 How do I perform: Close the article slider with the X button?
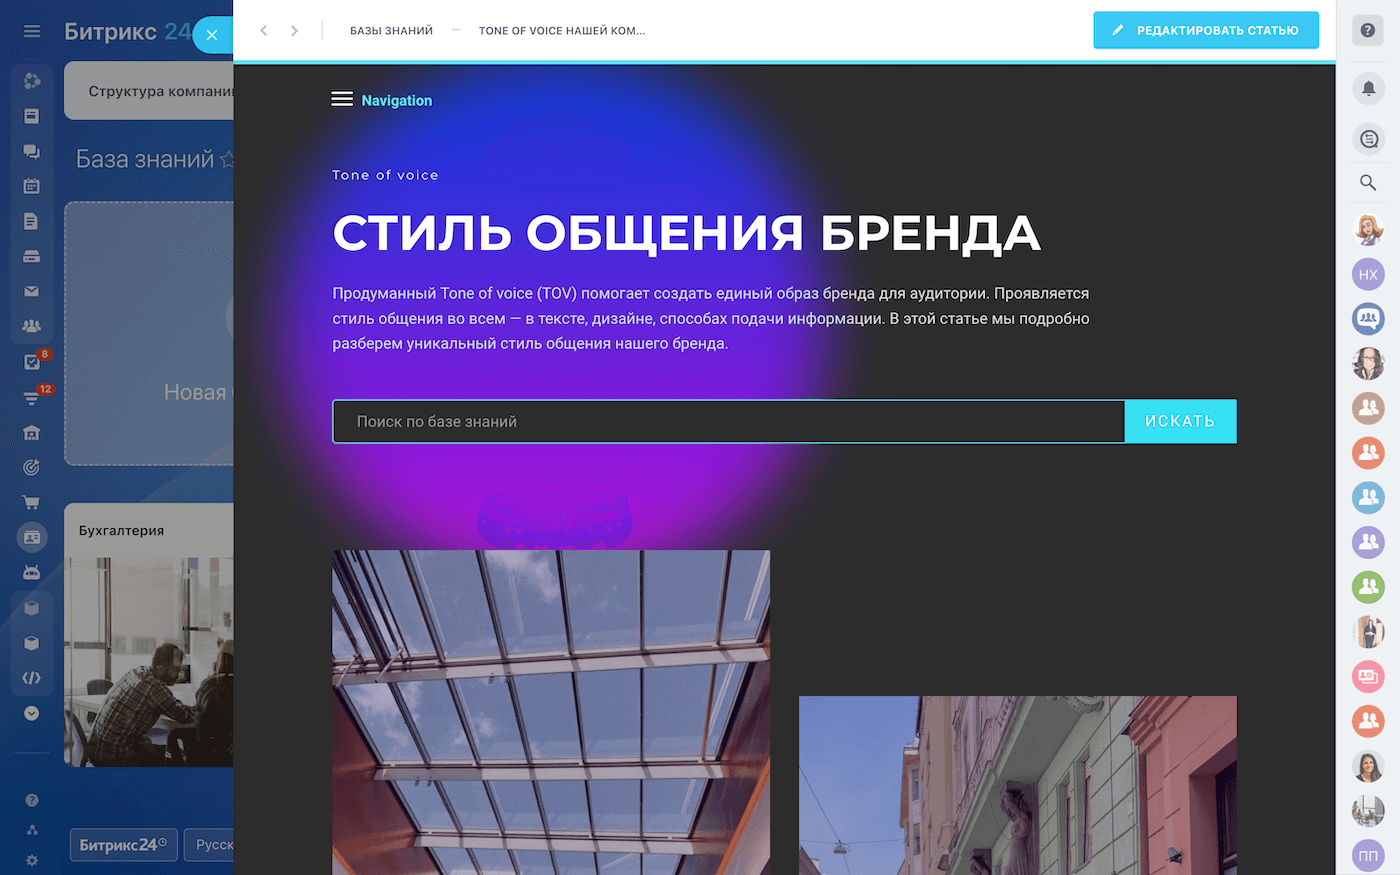pos(211,35)
